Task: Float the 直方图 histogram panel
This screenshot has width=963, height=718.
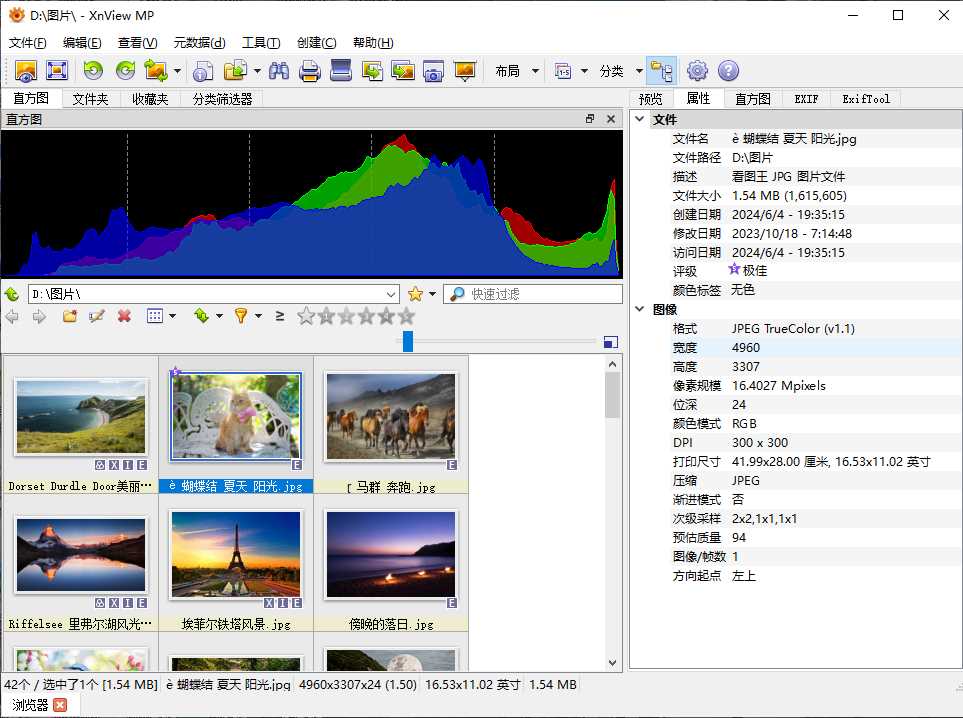Action: pos(590,119)
